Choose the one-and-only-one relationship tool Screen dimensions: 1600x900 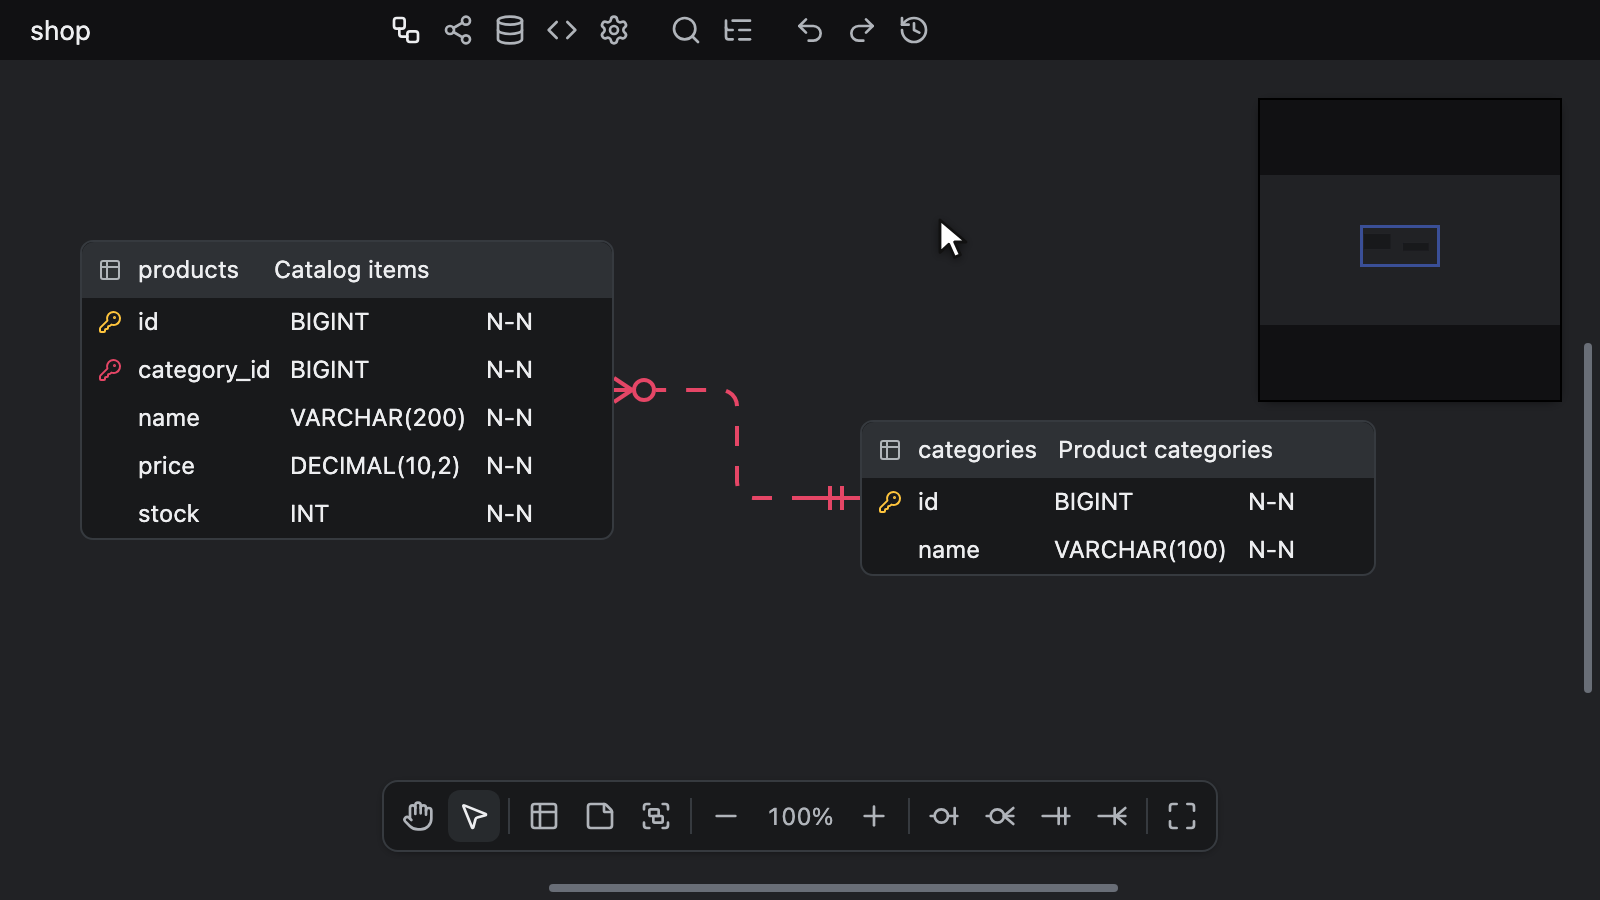pos(1056,816)
